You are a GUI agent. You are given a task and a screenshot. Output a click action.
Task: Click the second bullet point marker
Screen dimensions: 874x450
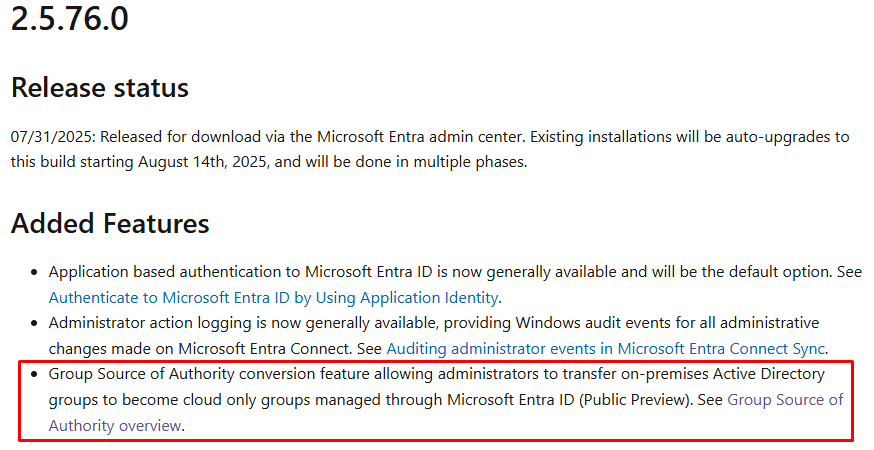click(x=35, y=323)
